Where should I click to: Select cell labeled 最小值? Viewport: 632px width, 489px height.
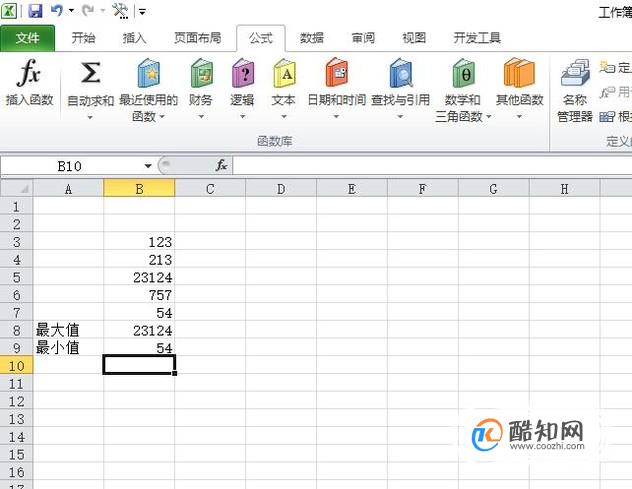coord(68,348)
